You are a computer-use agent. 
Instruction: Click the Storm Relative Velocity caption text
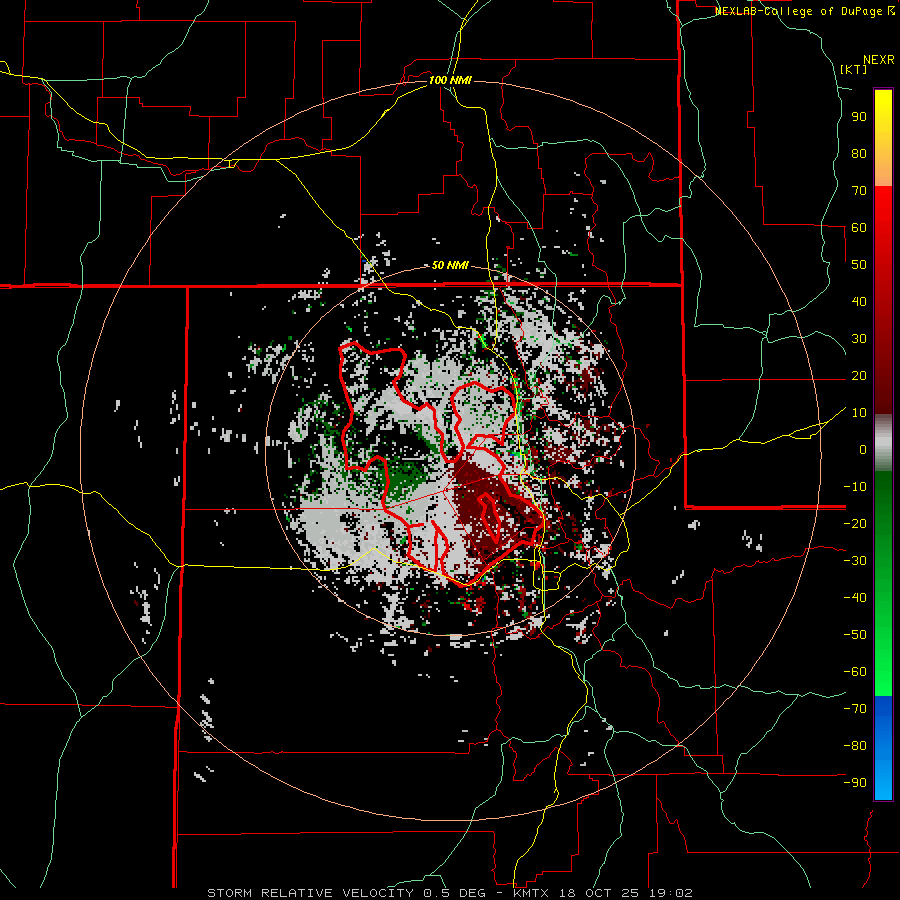pyautogui.click(x=449, y=893)
